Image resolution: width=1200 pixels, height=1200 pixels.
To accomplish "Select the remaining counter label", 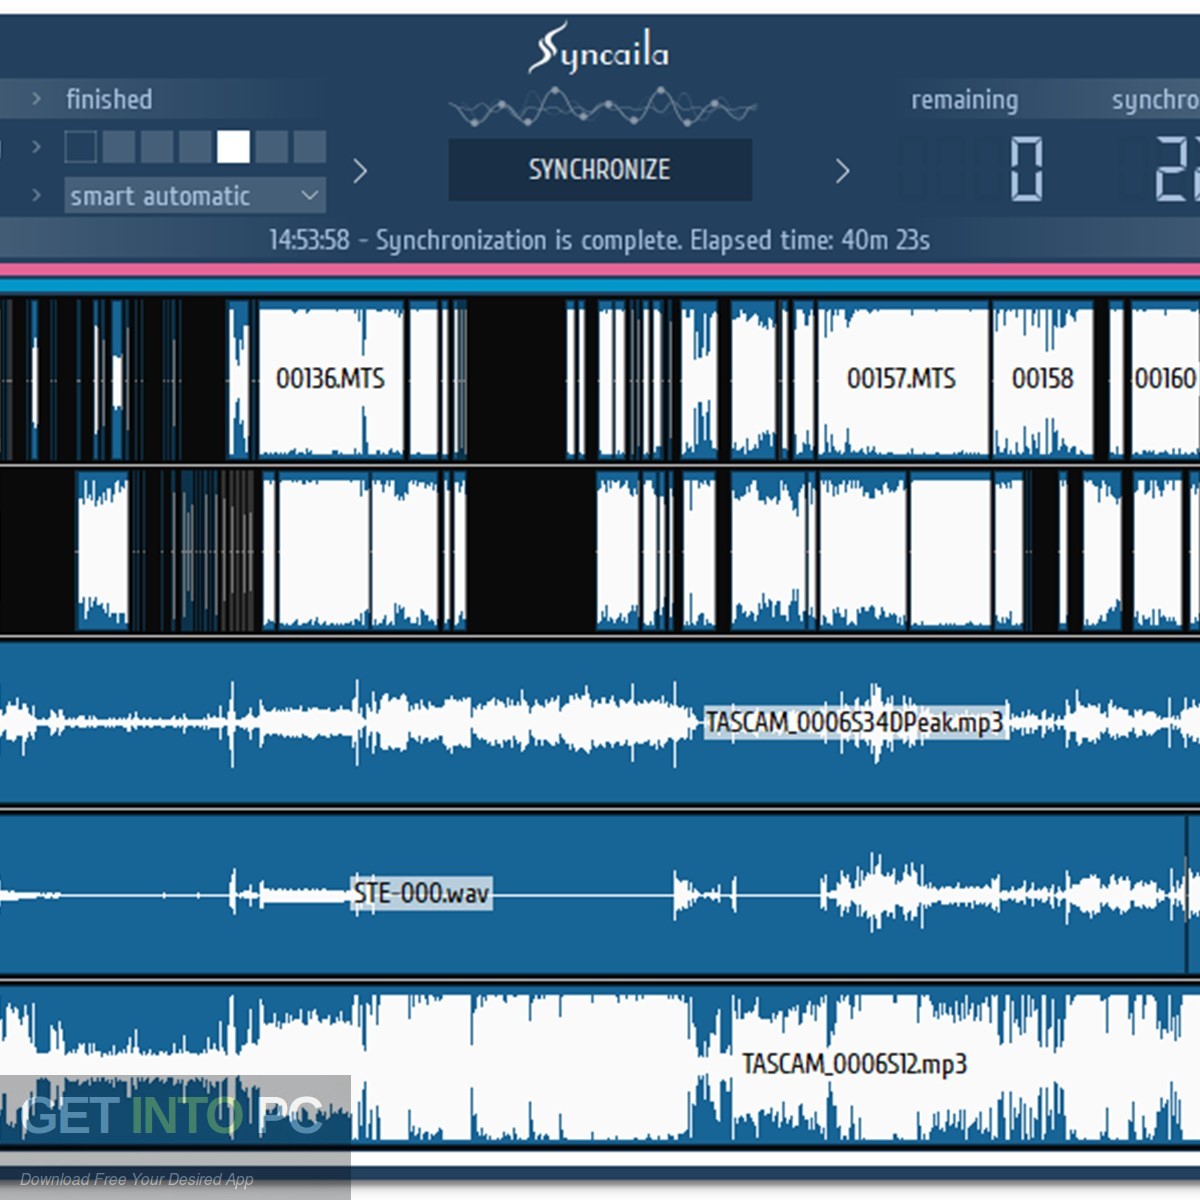I will pyautogui.click(x=963, y=99).
